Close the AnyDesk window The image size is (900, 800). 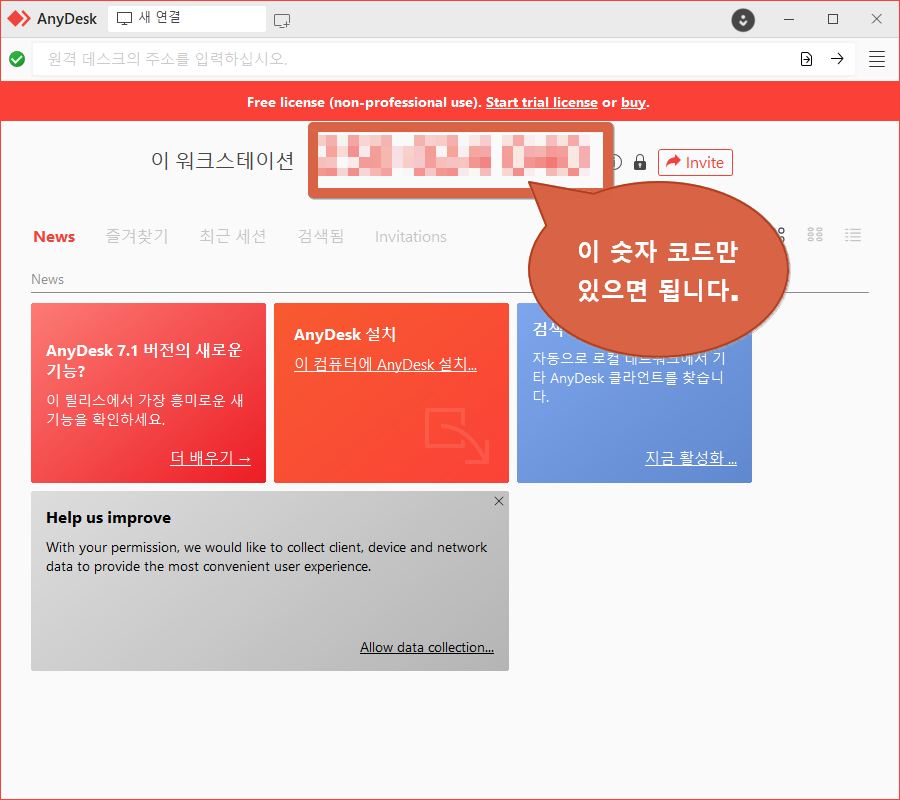point(876,20)
